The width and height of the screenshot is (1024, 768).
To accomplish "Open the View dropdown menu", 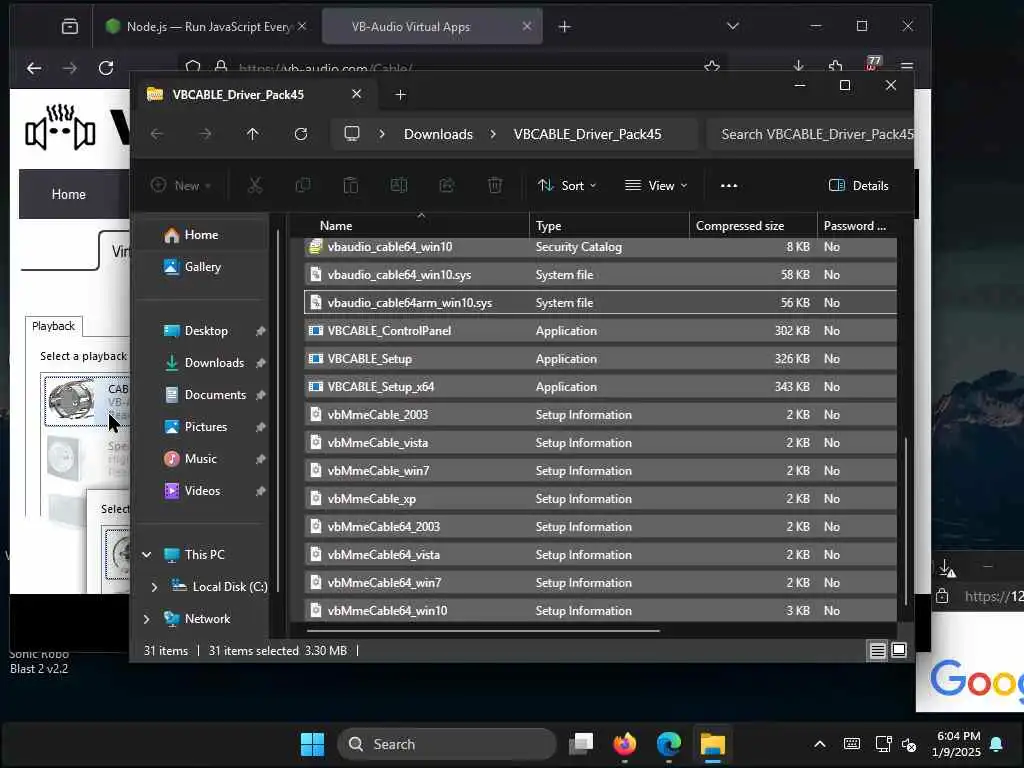I will point(656,185).
